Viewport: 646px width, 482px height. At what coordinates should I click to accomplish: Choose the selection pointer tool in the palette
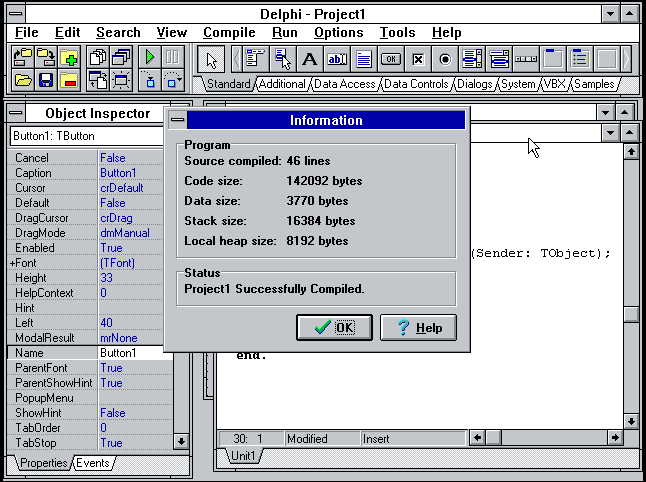(211, 59)
